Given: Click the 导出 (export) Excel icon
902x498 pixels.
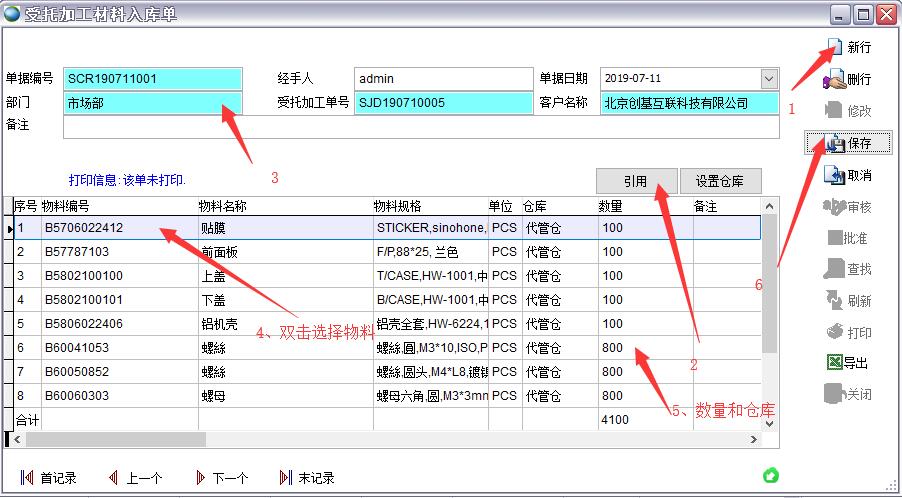Looking at the screenshot, I should (833, 363).
